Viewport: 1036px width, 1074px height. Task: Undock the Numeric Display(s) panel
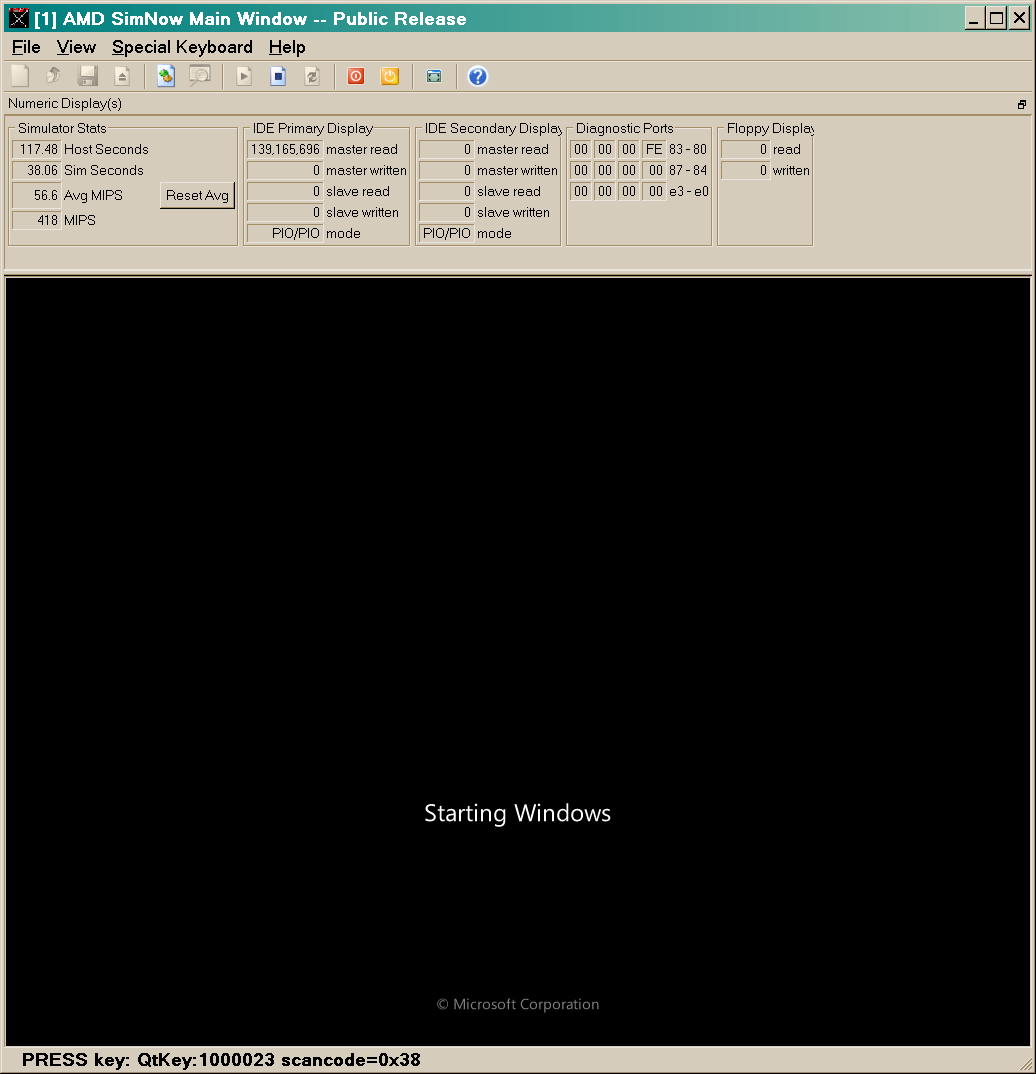pyautogui.click(x=1022, y=104)
